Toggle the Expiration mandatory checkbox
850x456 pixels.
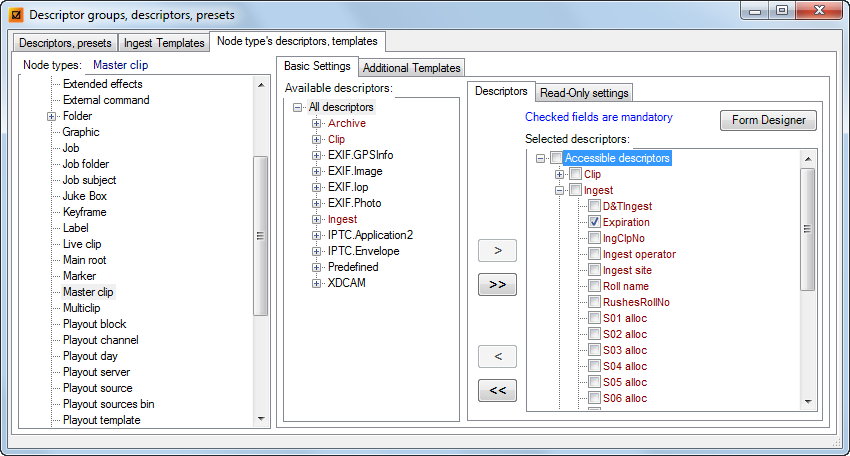click(595, 222)
